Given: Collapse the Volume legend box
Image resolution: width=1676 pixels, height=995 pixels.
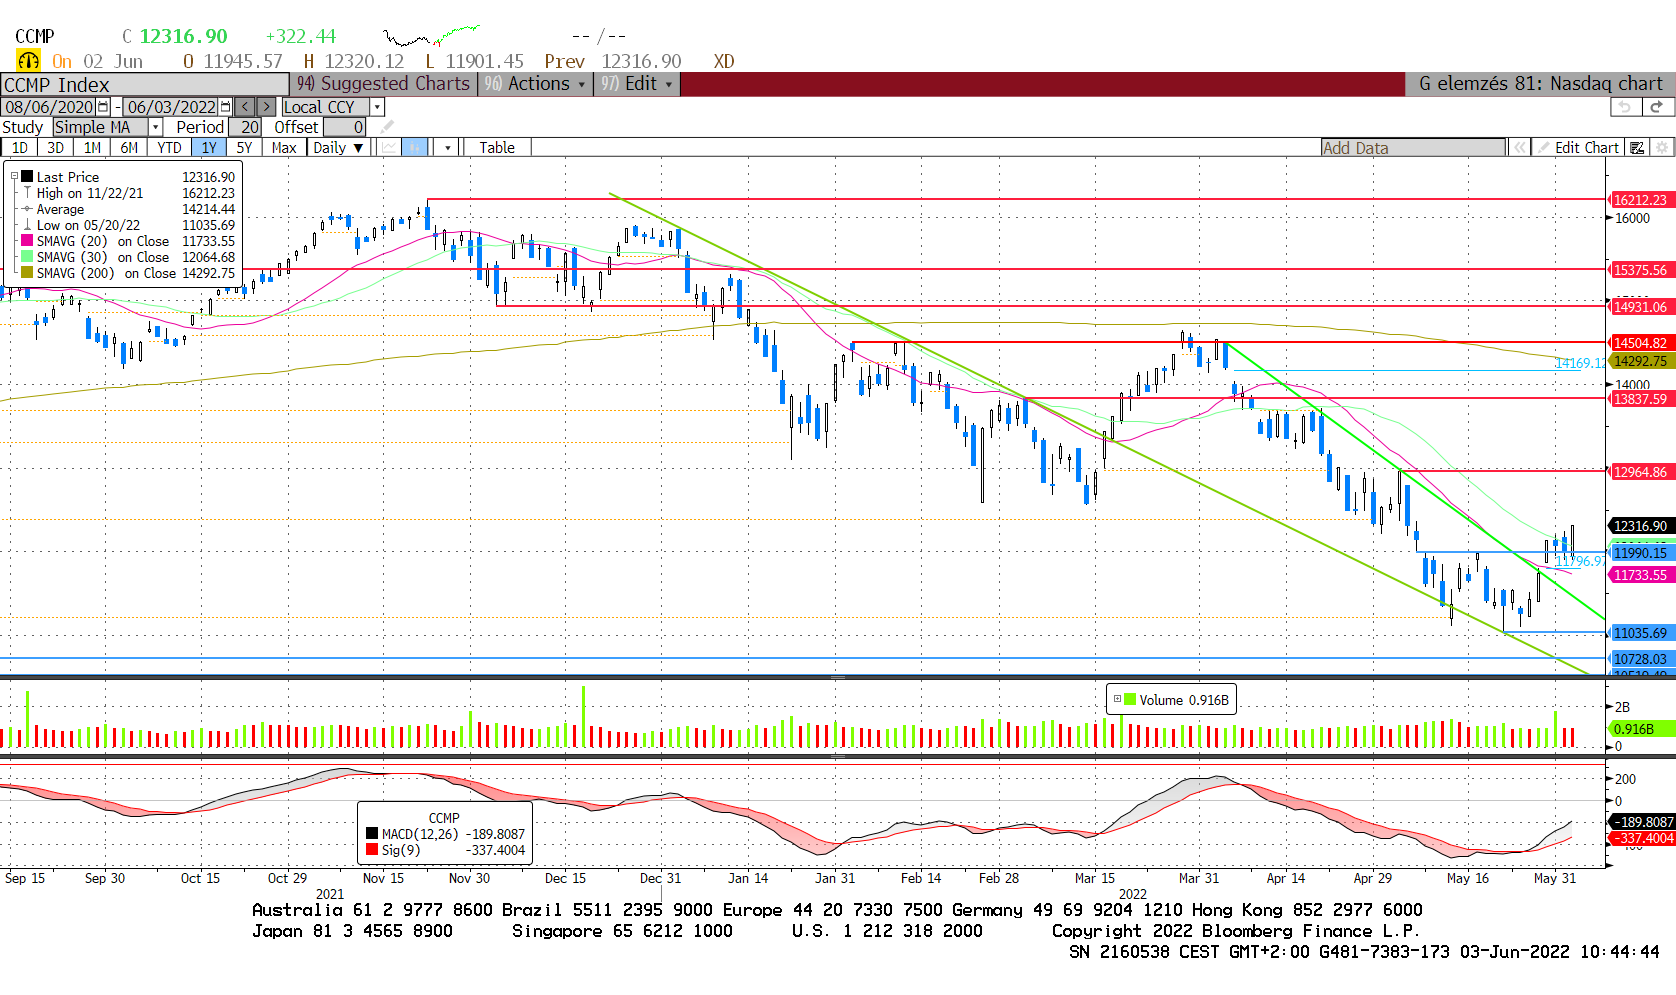Looking at the screenshot, I should (1117, 700).
